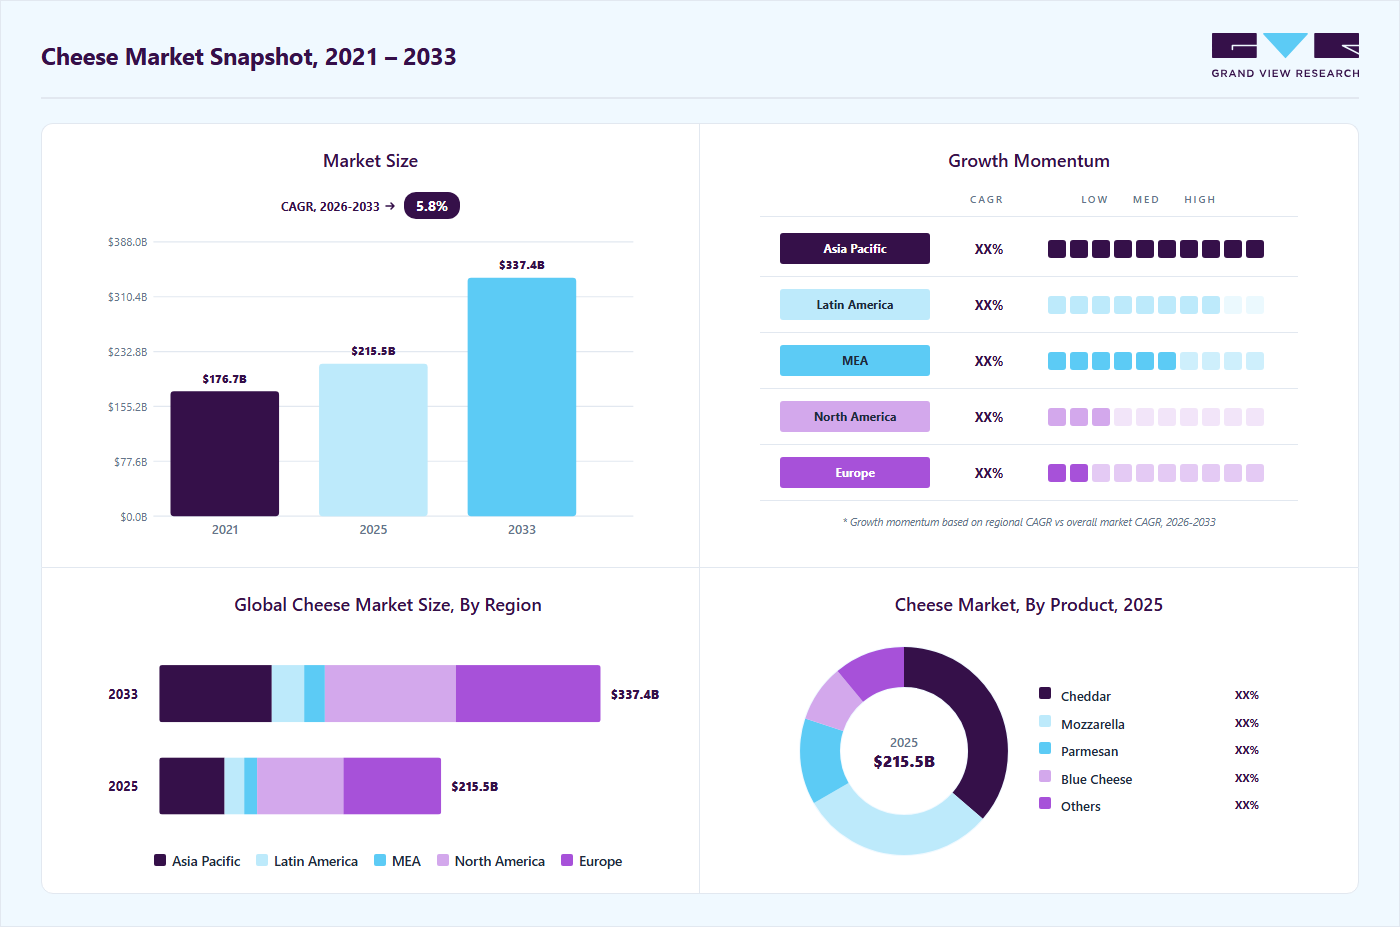Click the MEA legend swatch

pyautogui.click(x=380, y=860)
